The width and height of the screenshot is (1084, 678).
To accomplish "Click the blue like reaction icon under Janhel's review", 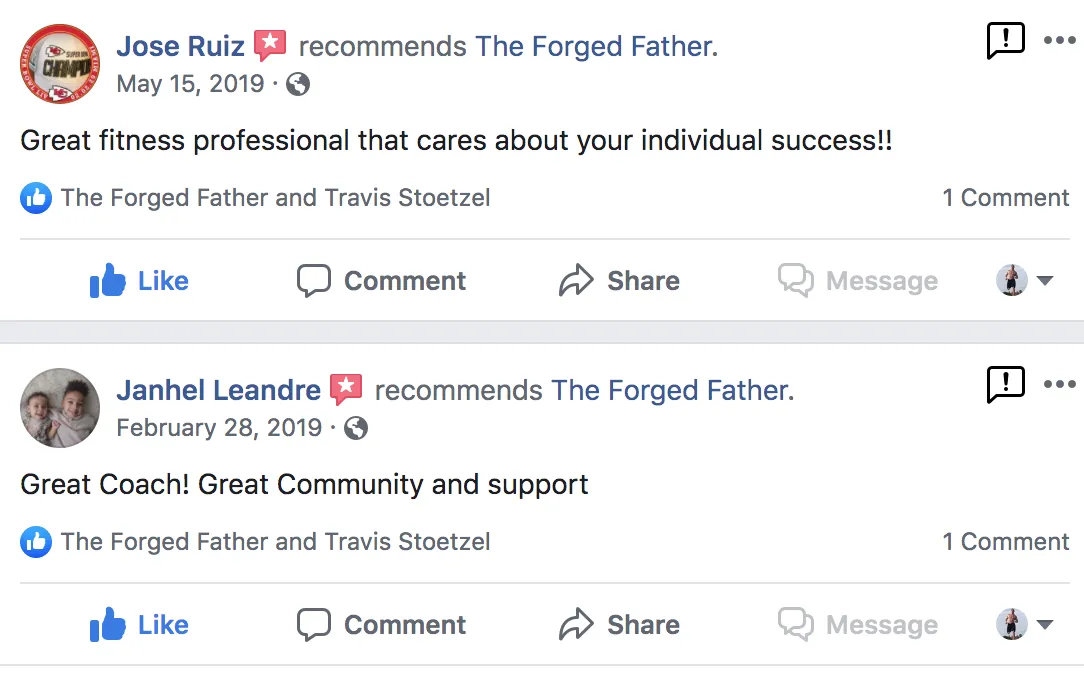I will tap(35, 542).
